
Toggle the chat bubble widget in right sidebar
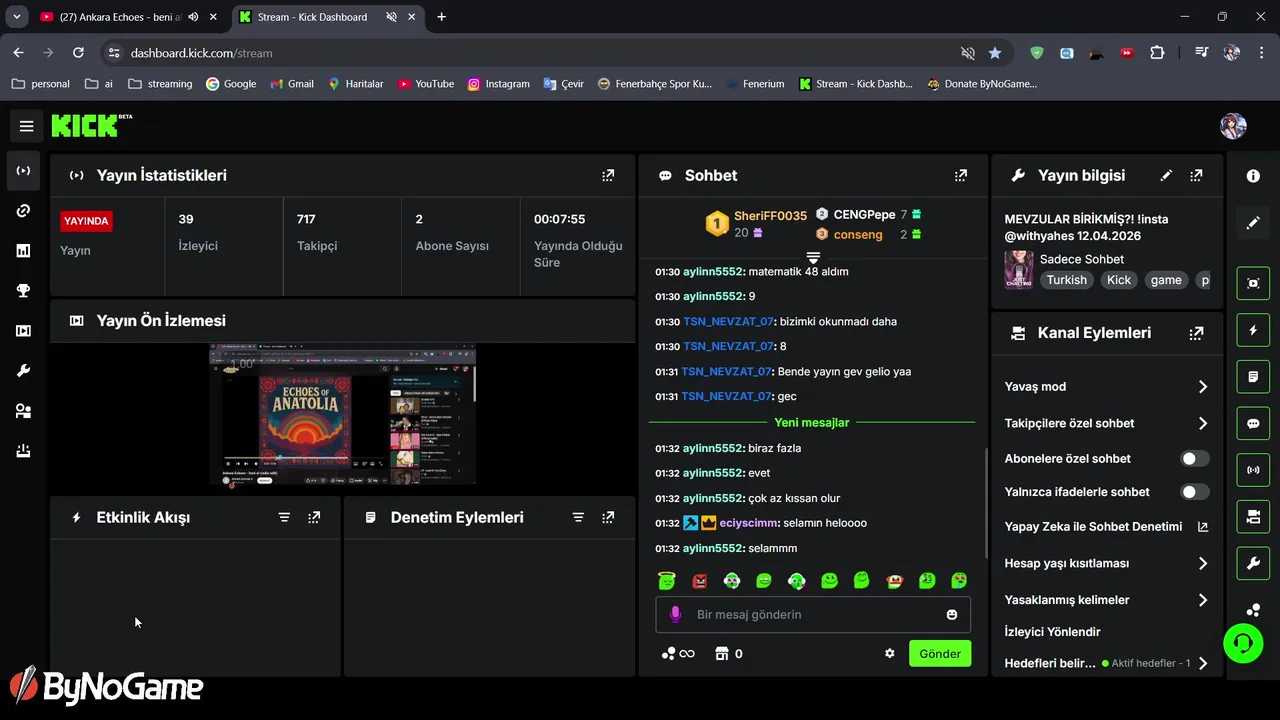[1253, 423]
